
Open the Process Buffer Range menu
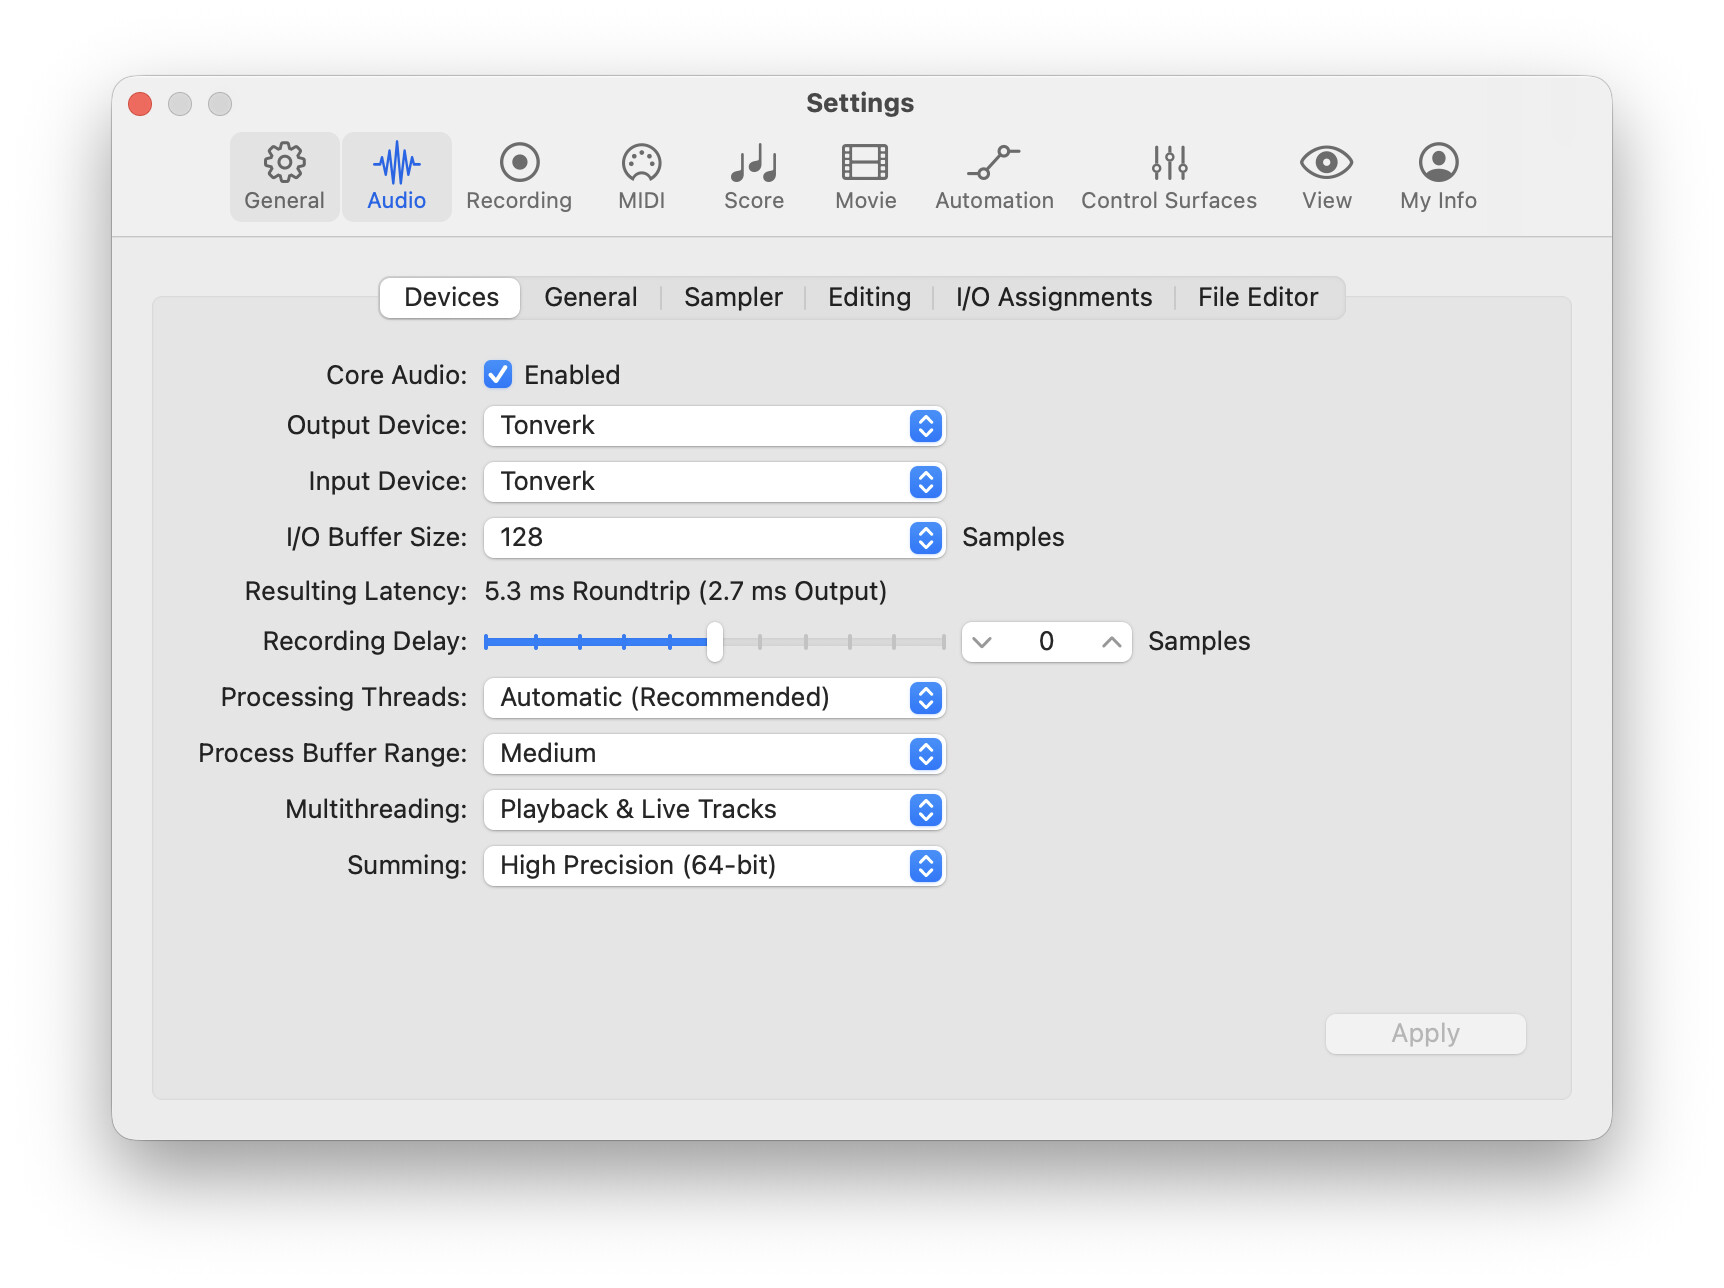tap(715, 754)
